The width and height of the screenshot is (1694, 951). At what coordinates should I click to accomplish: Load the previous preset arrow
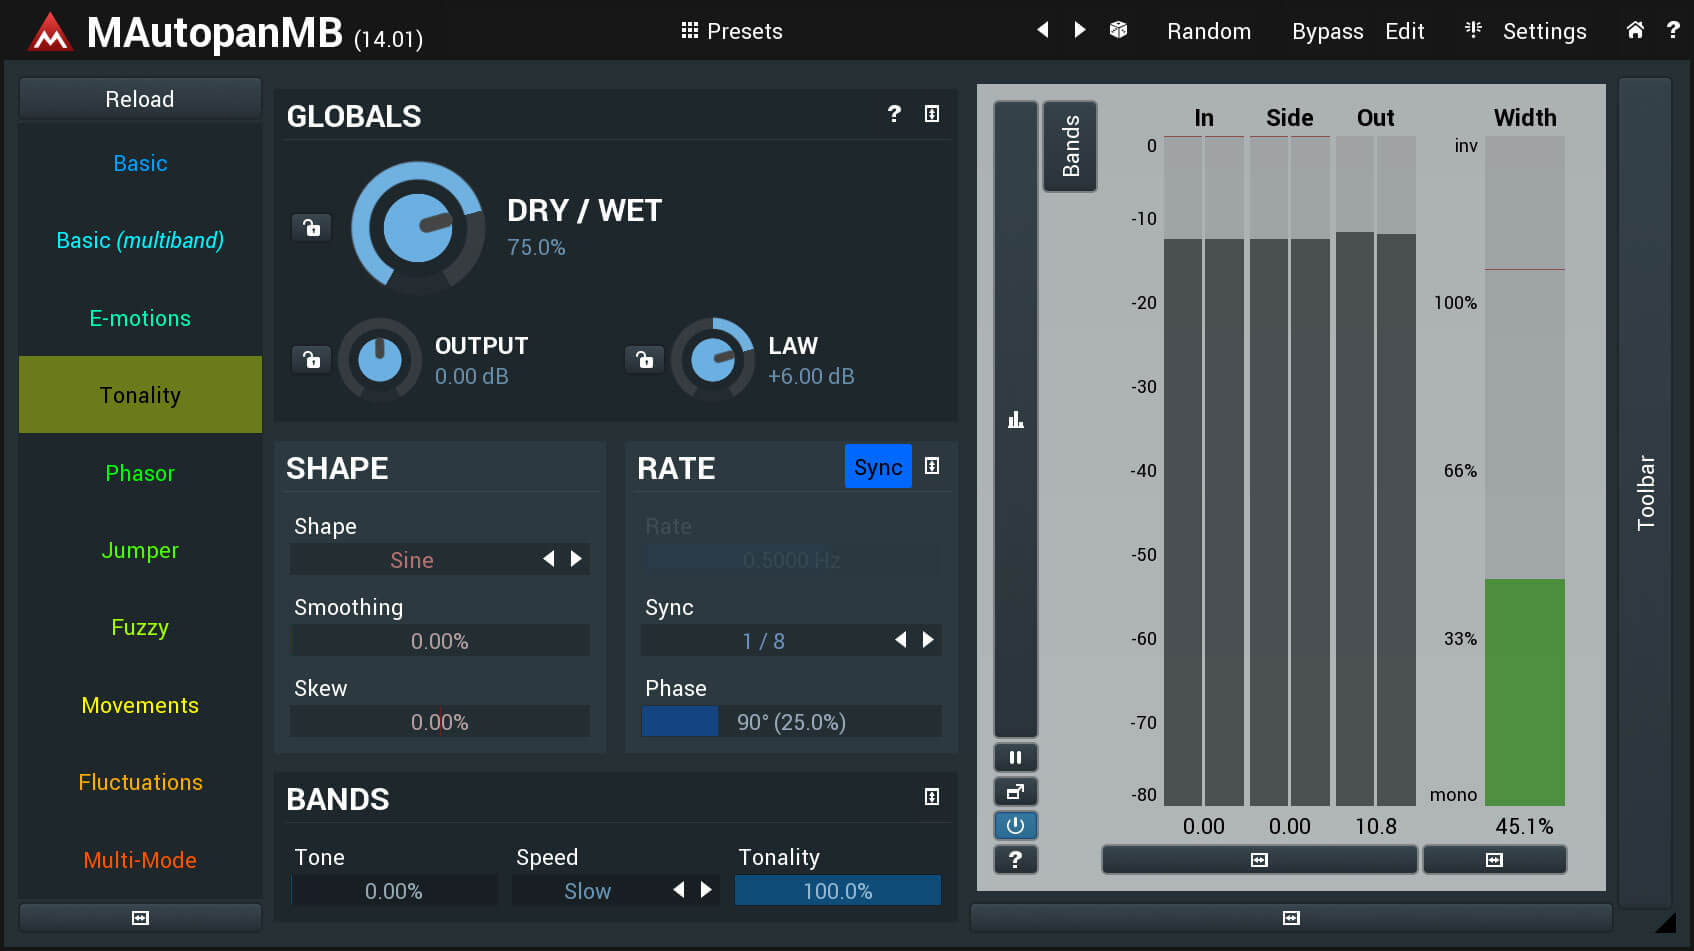pos(1042,30)
